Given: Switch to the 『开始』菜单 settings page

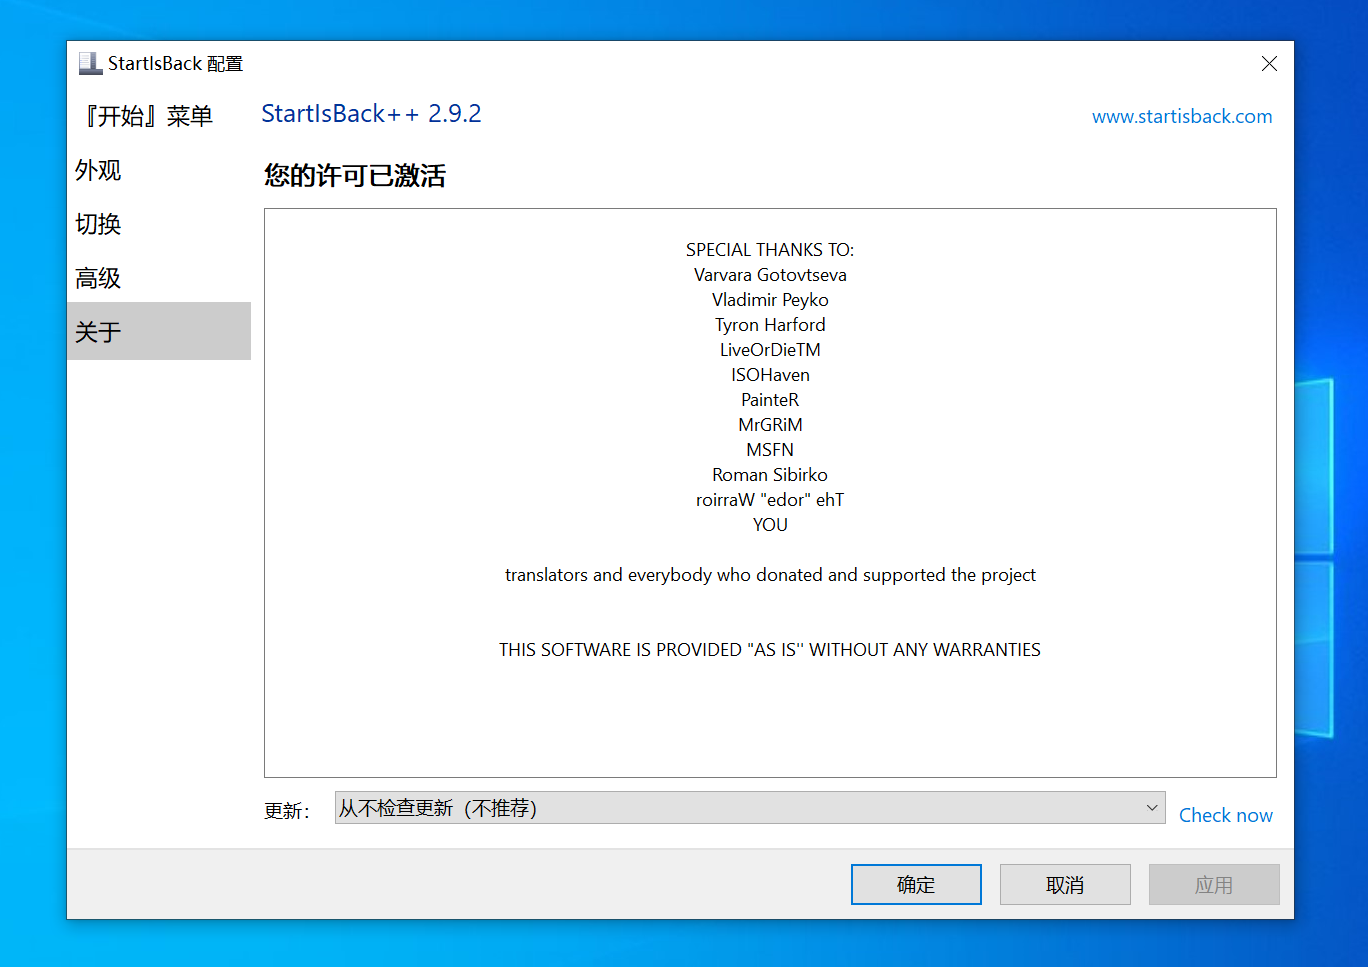Looking at the screenshot, I should click(x=146, y=116).
